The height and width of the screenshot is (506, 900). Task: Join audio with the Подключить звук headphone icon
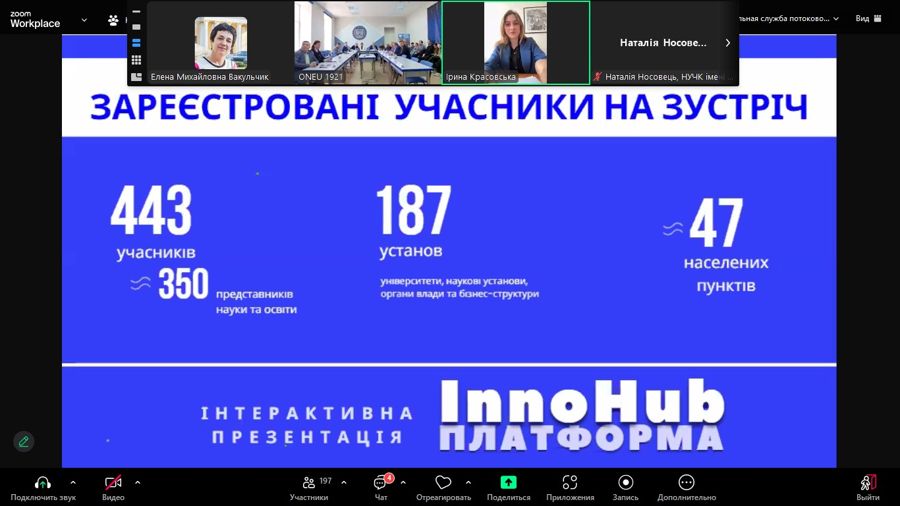click(42, 483)
